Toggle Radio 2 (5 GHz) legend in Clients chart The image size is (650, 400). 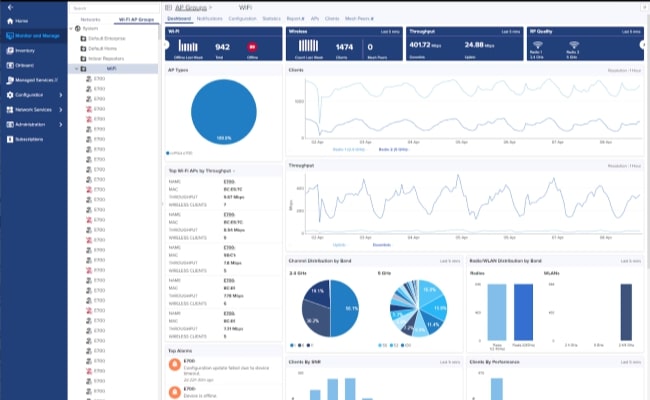[x=393, y=149]
